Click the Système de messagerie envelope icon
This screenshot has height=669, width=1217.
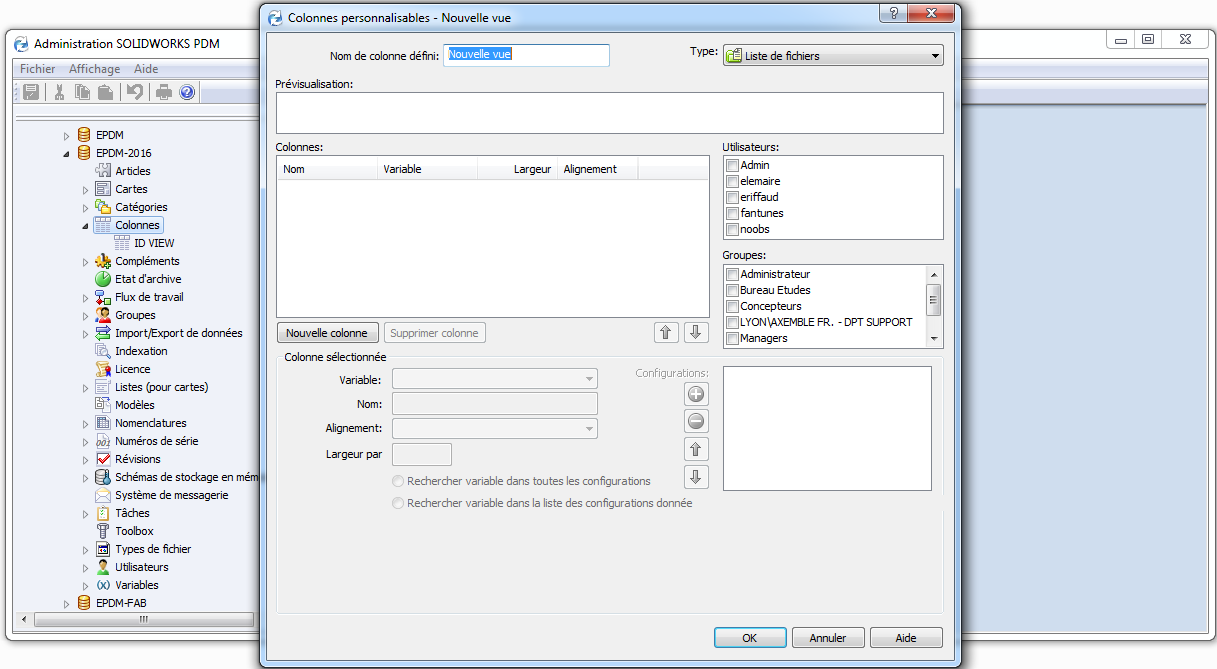(x=103, y=495)
